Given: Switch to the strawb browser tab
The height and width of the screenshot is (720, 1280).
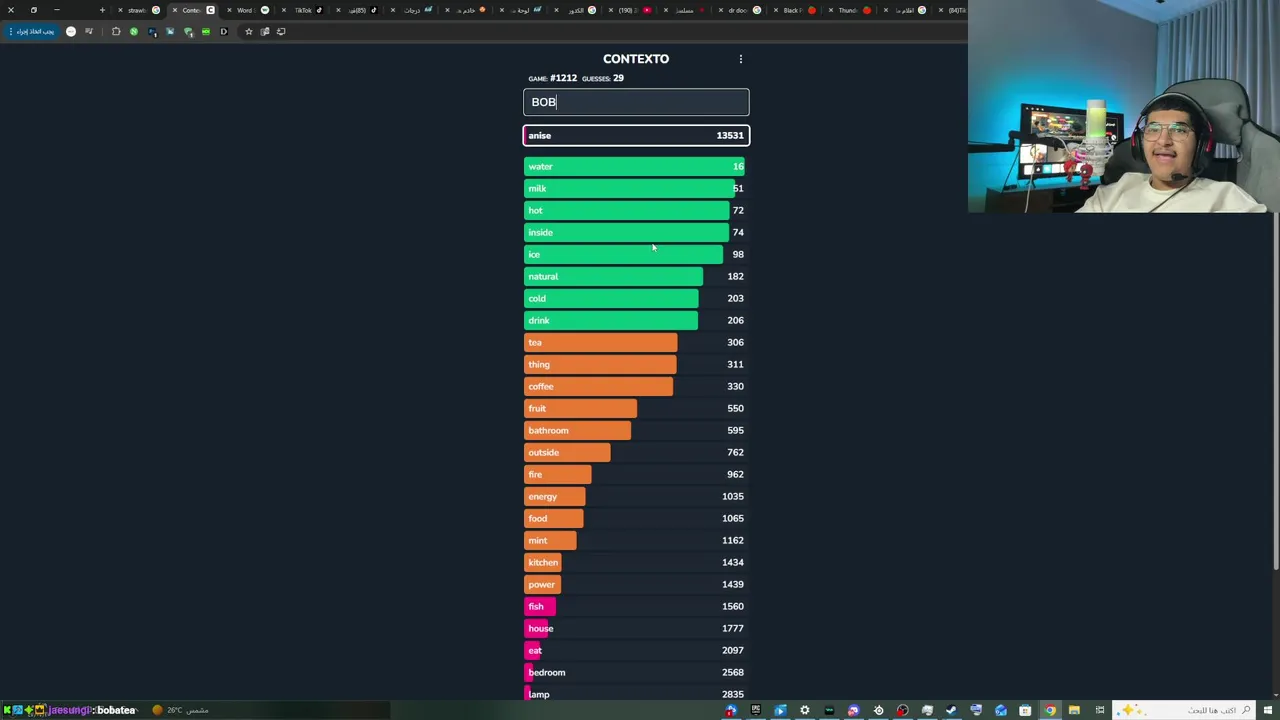Looking at the screenshot, I should (140, 10).
